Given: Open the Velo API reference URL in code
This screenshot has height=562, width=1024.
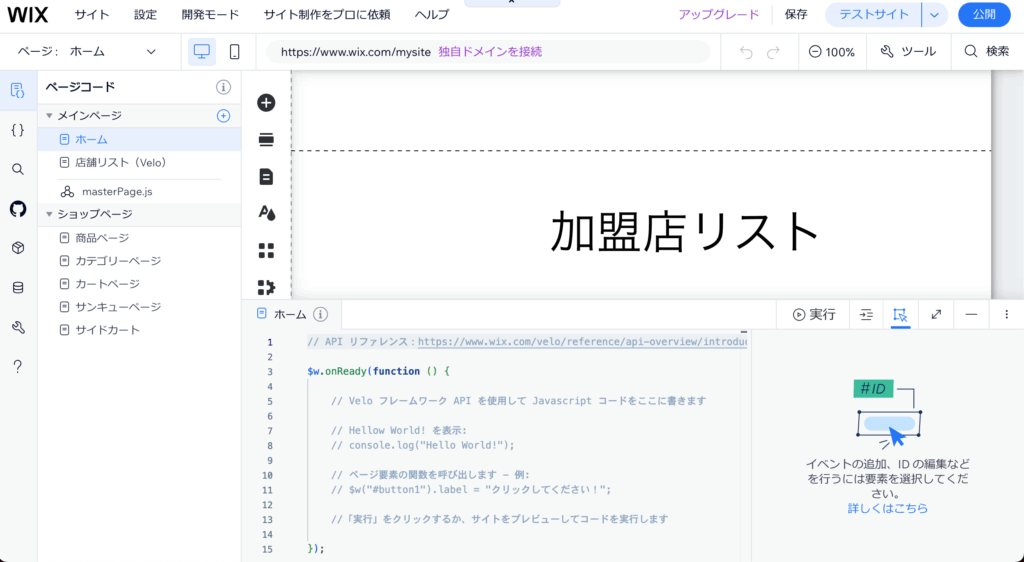Looking at the screenshot, I should click(x=583, y=341).
